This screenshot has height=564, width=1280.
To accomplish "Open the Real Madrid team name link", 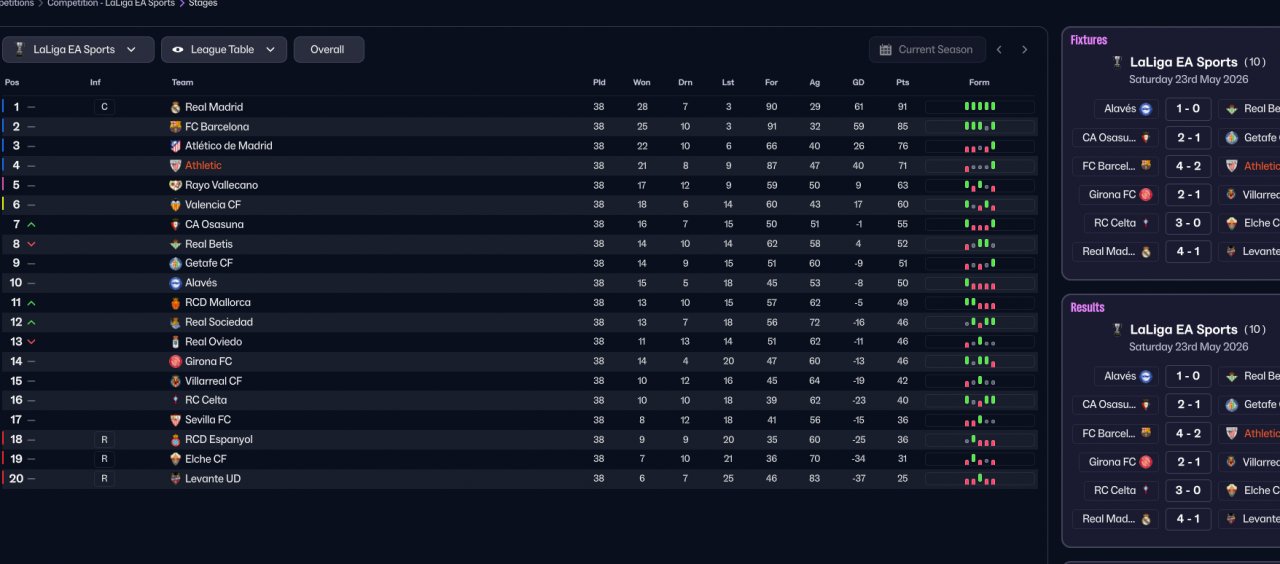I will pos(214,107).
